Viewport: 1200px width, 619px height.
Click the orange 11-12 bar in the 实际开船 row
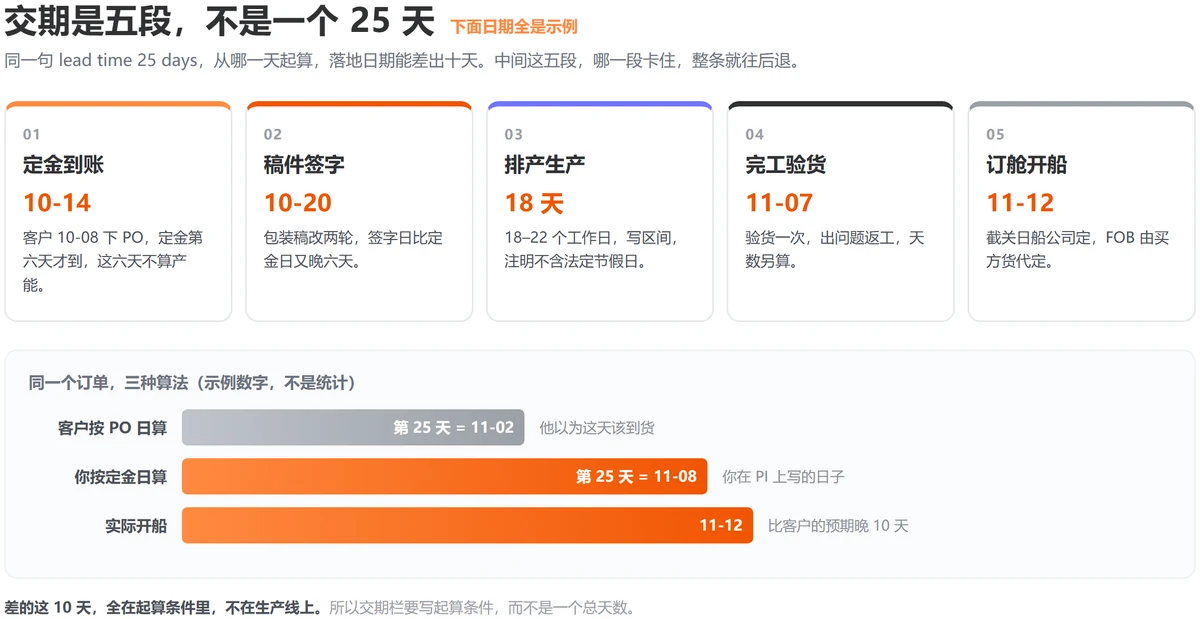tap(467, 526)
